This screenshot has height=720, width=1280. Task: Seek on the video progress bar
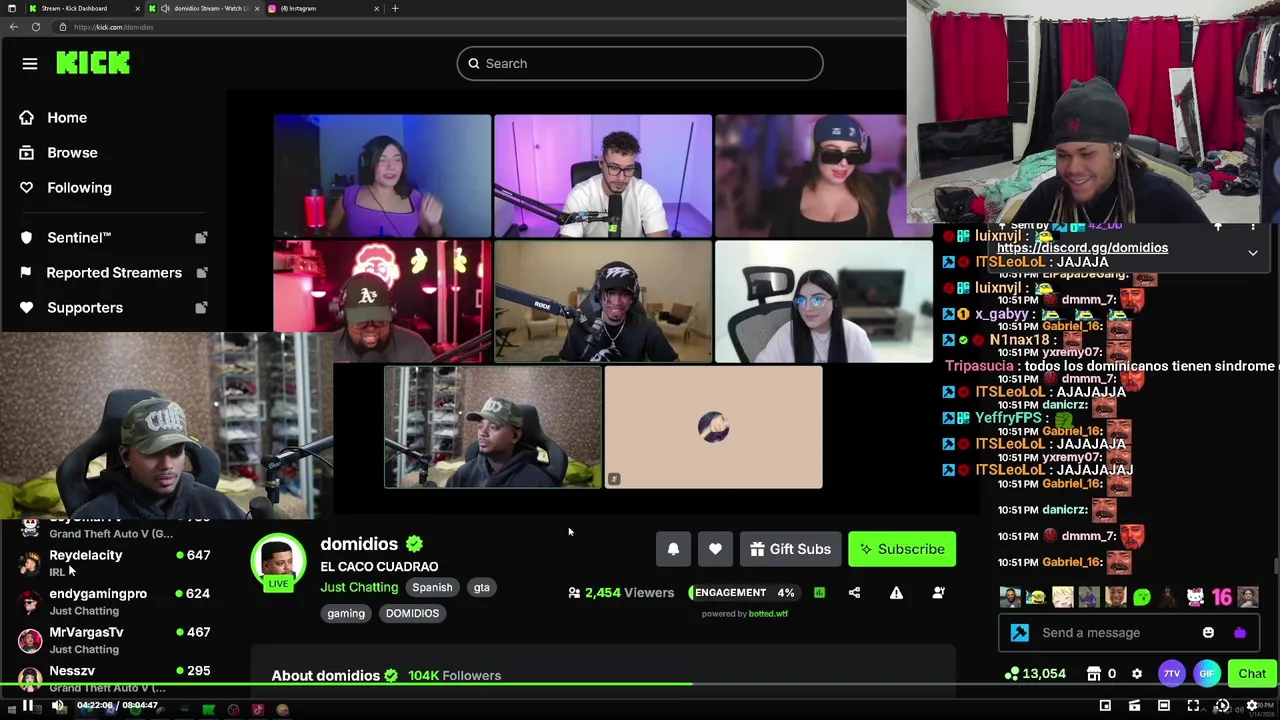[640, 685]
